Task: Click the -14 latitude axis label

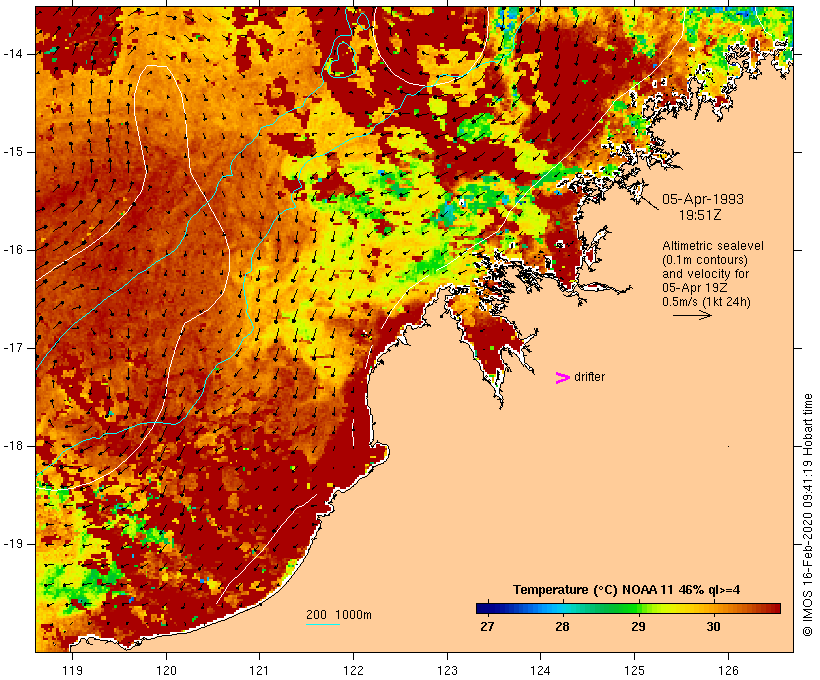Action: pos(13,54)
